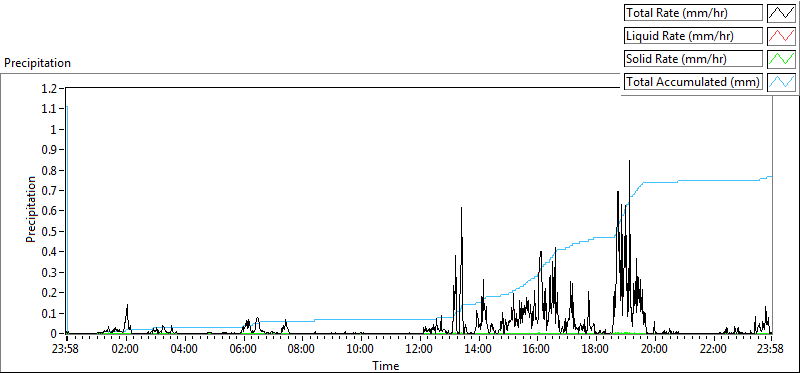This screenshot has height=373, width=800.
Task: Click the black Total Rate plot icon
Action: pyautogui.click(x=781, y=13)
